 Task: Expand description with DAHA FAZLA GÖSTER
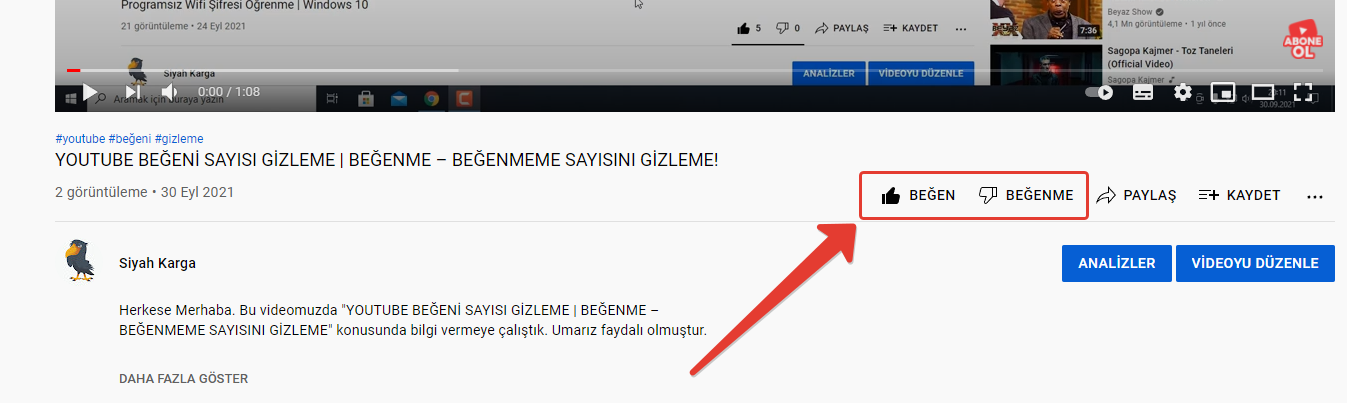[183, 379]
